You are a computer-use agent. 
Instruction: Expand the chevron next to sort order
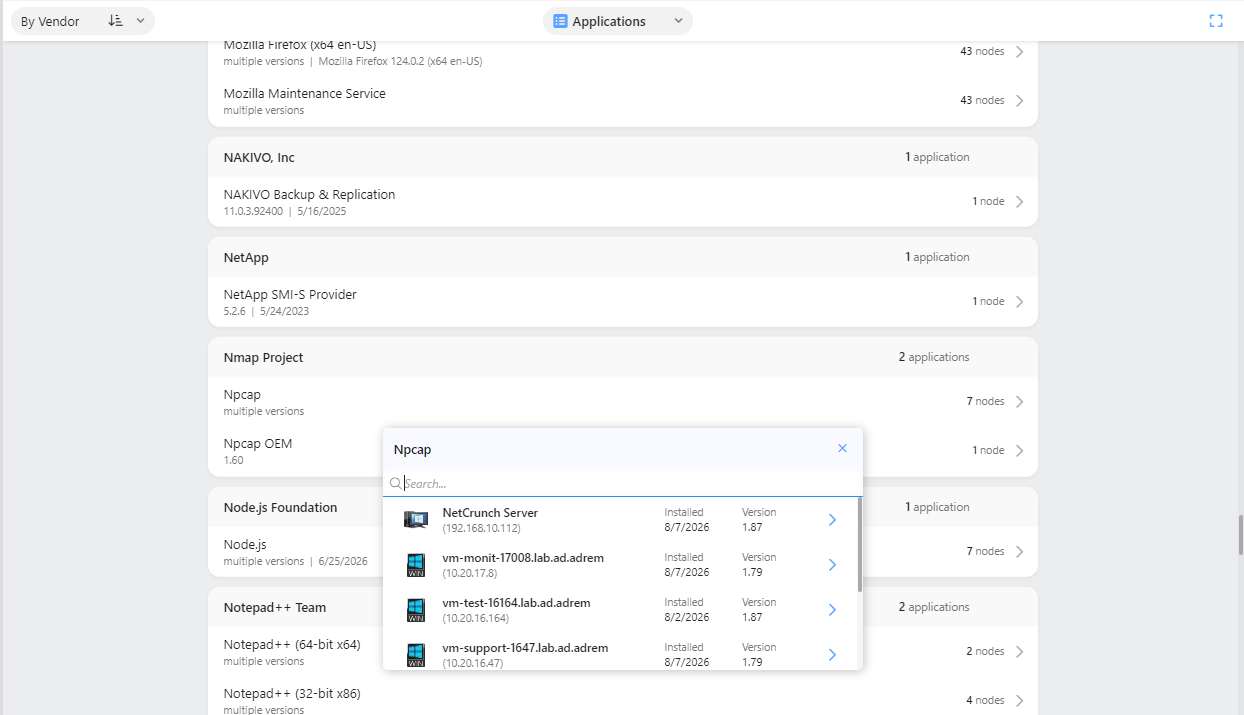click(140, 21)
